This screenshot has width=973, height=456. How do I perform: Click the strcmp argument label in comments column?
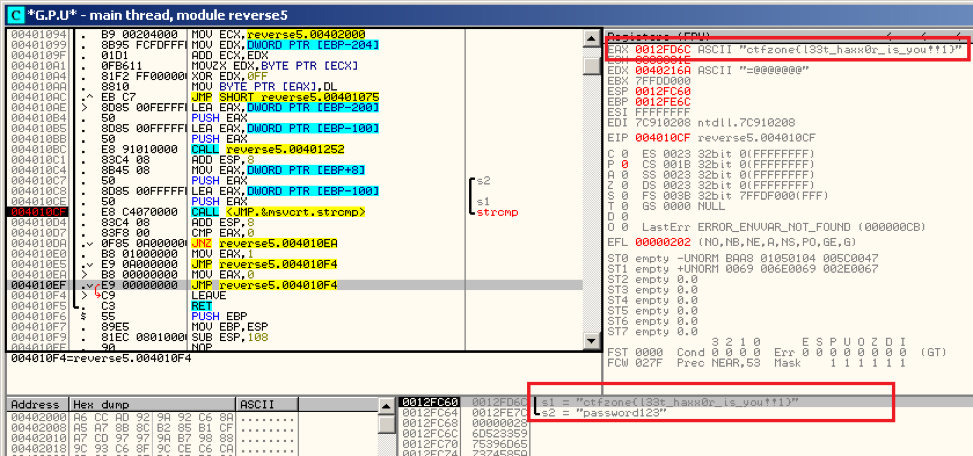[497, 212]
